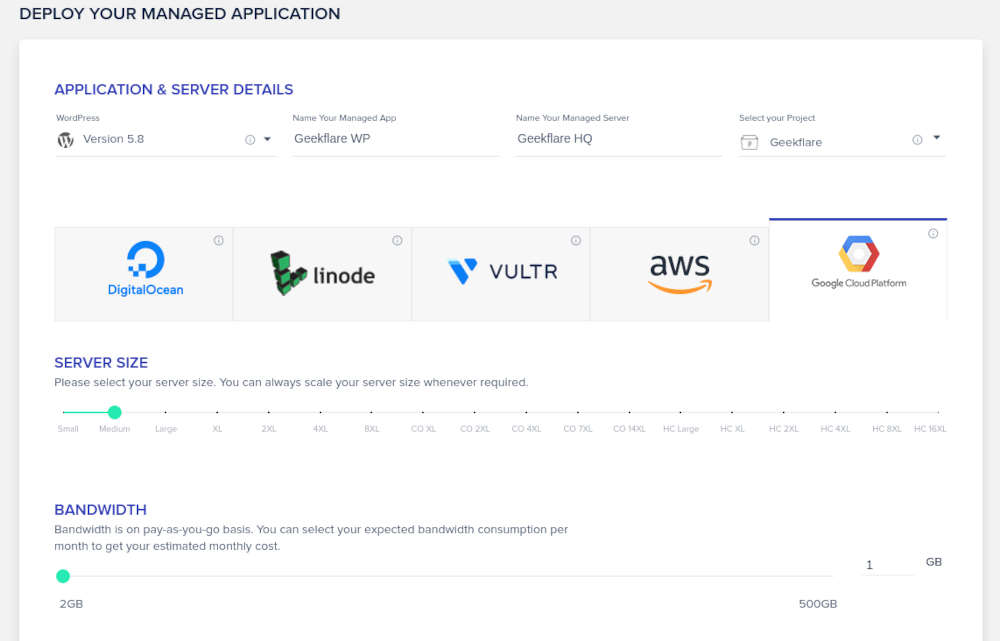The image size is (1000, 641).
Task: Click the project folder icon
Action: click(x=749, y=142)
